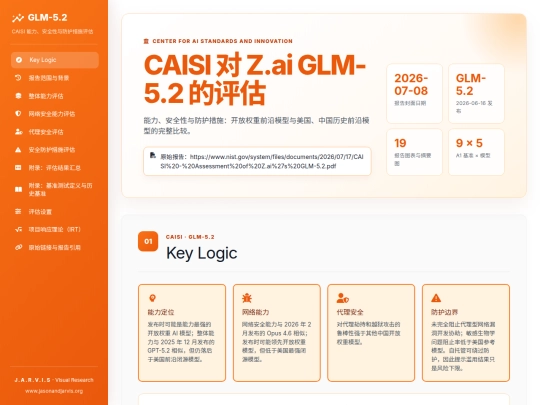Click the warning triangle icon beside 安全防护措施评估

click(18, 149)
